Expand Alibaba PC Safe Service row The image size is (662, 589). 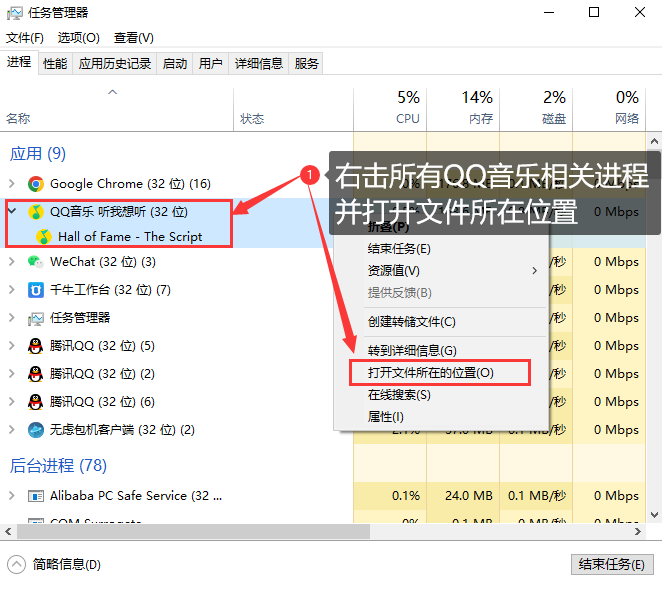[12, 495]
